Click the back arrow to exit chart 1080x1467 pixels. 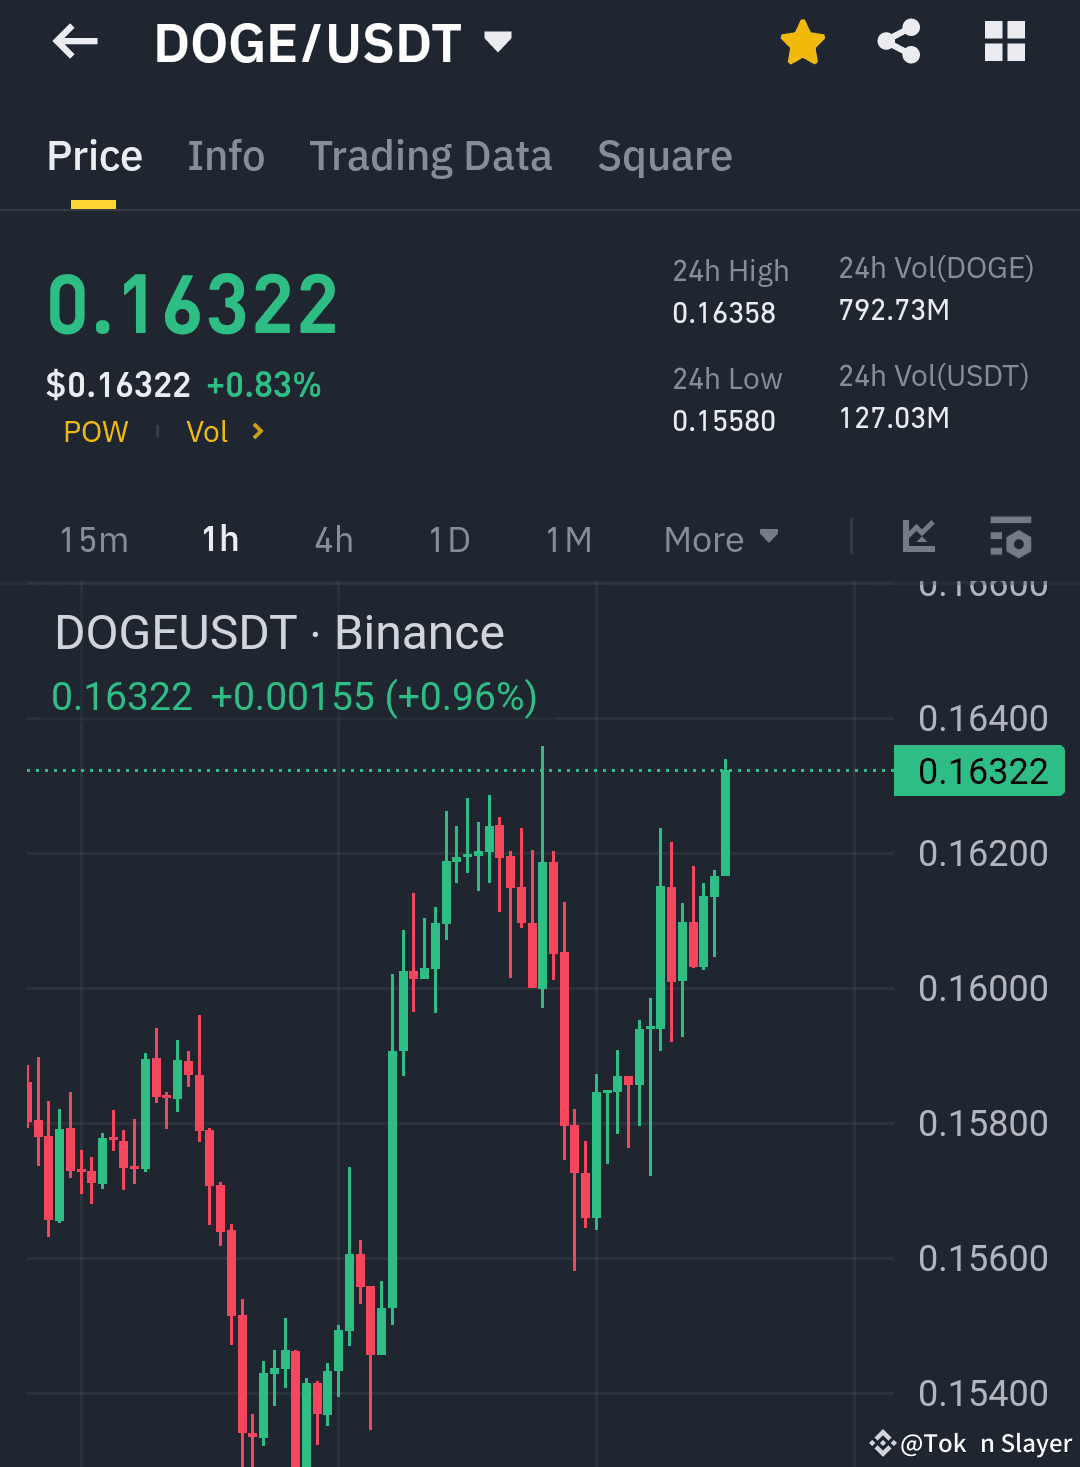[x=73, y=42]
